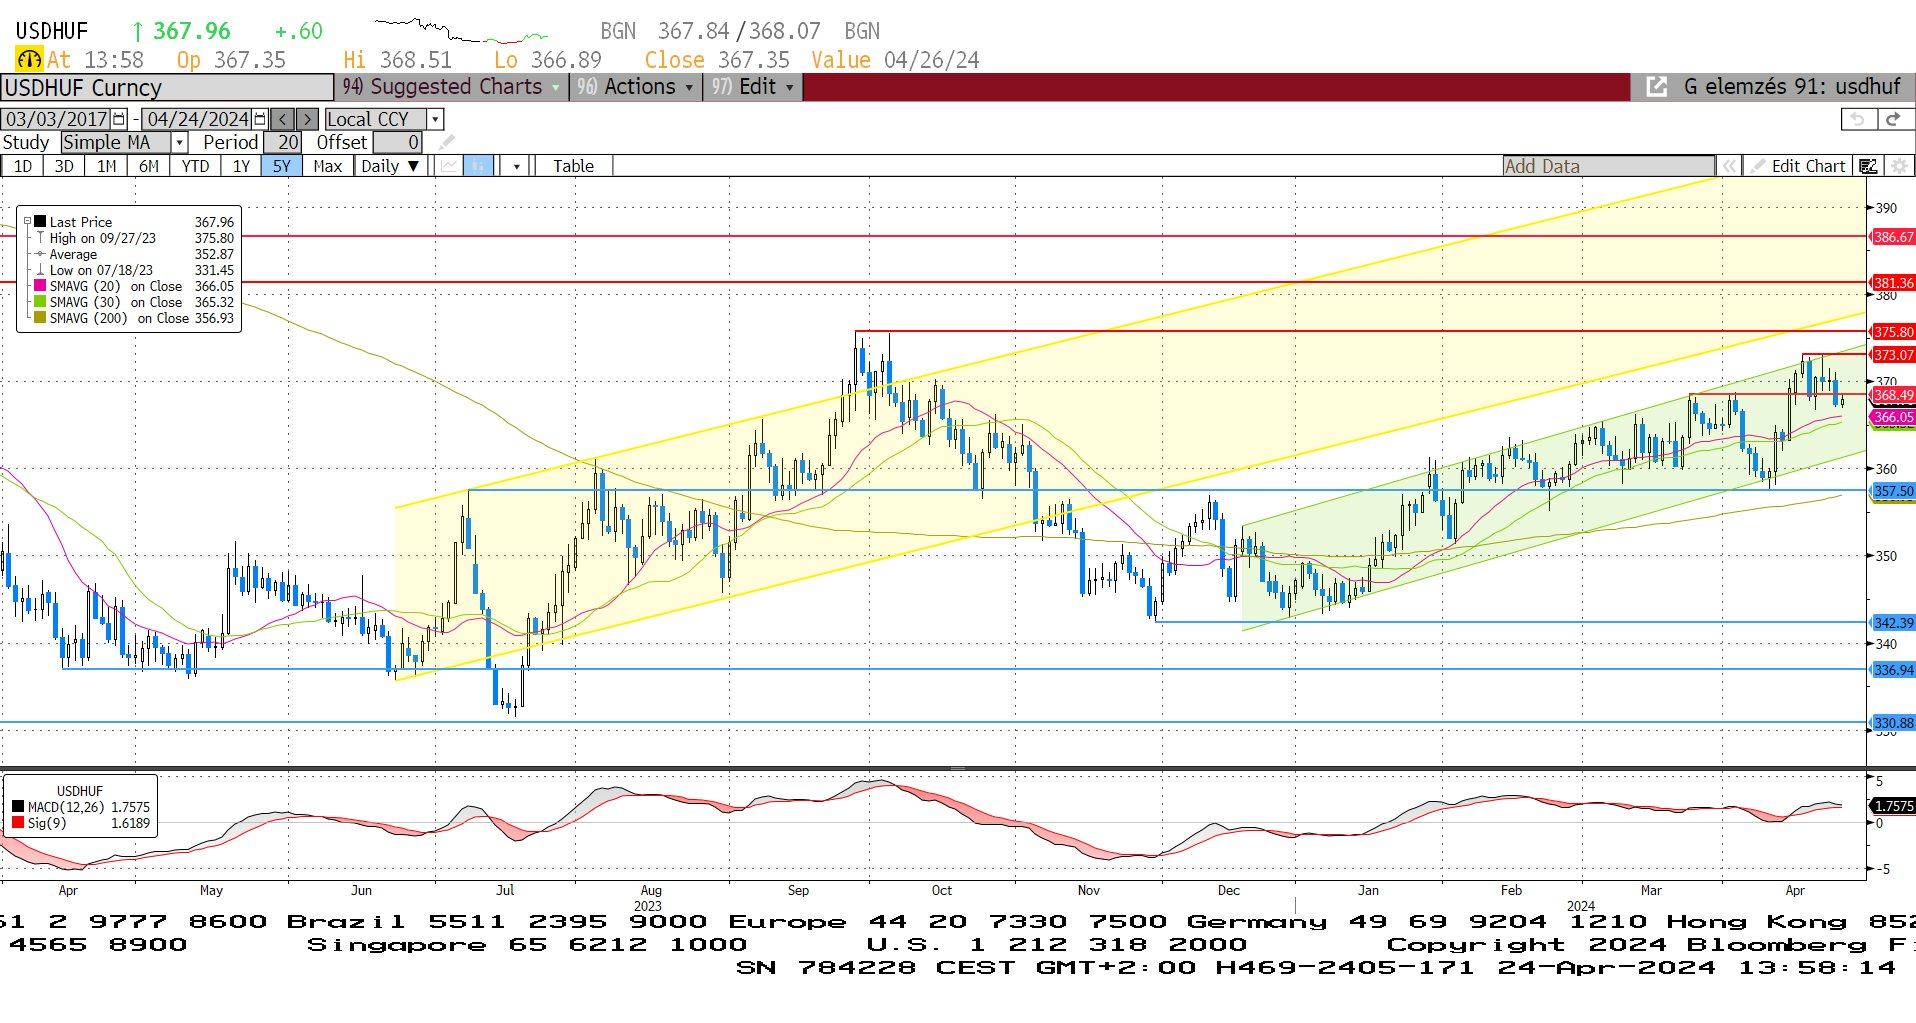The height and width of the screenshot is (1023, 1916).
Task: Click the 357.50 blue price level label
Action: 1893,491
